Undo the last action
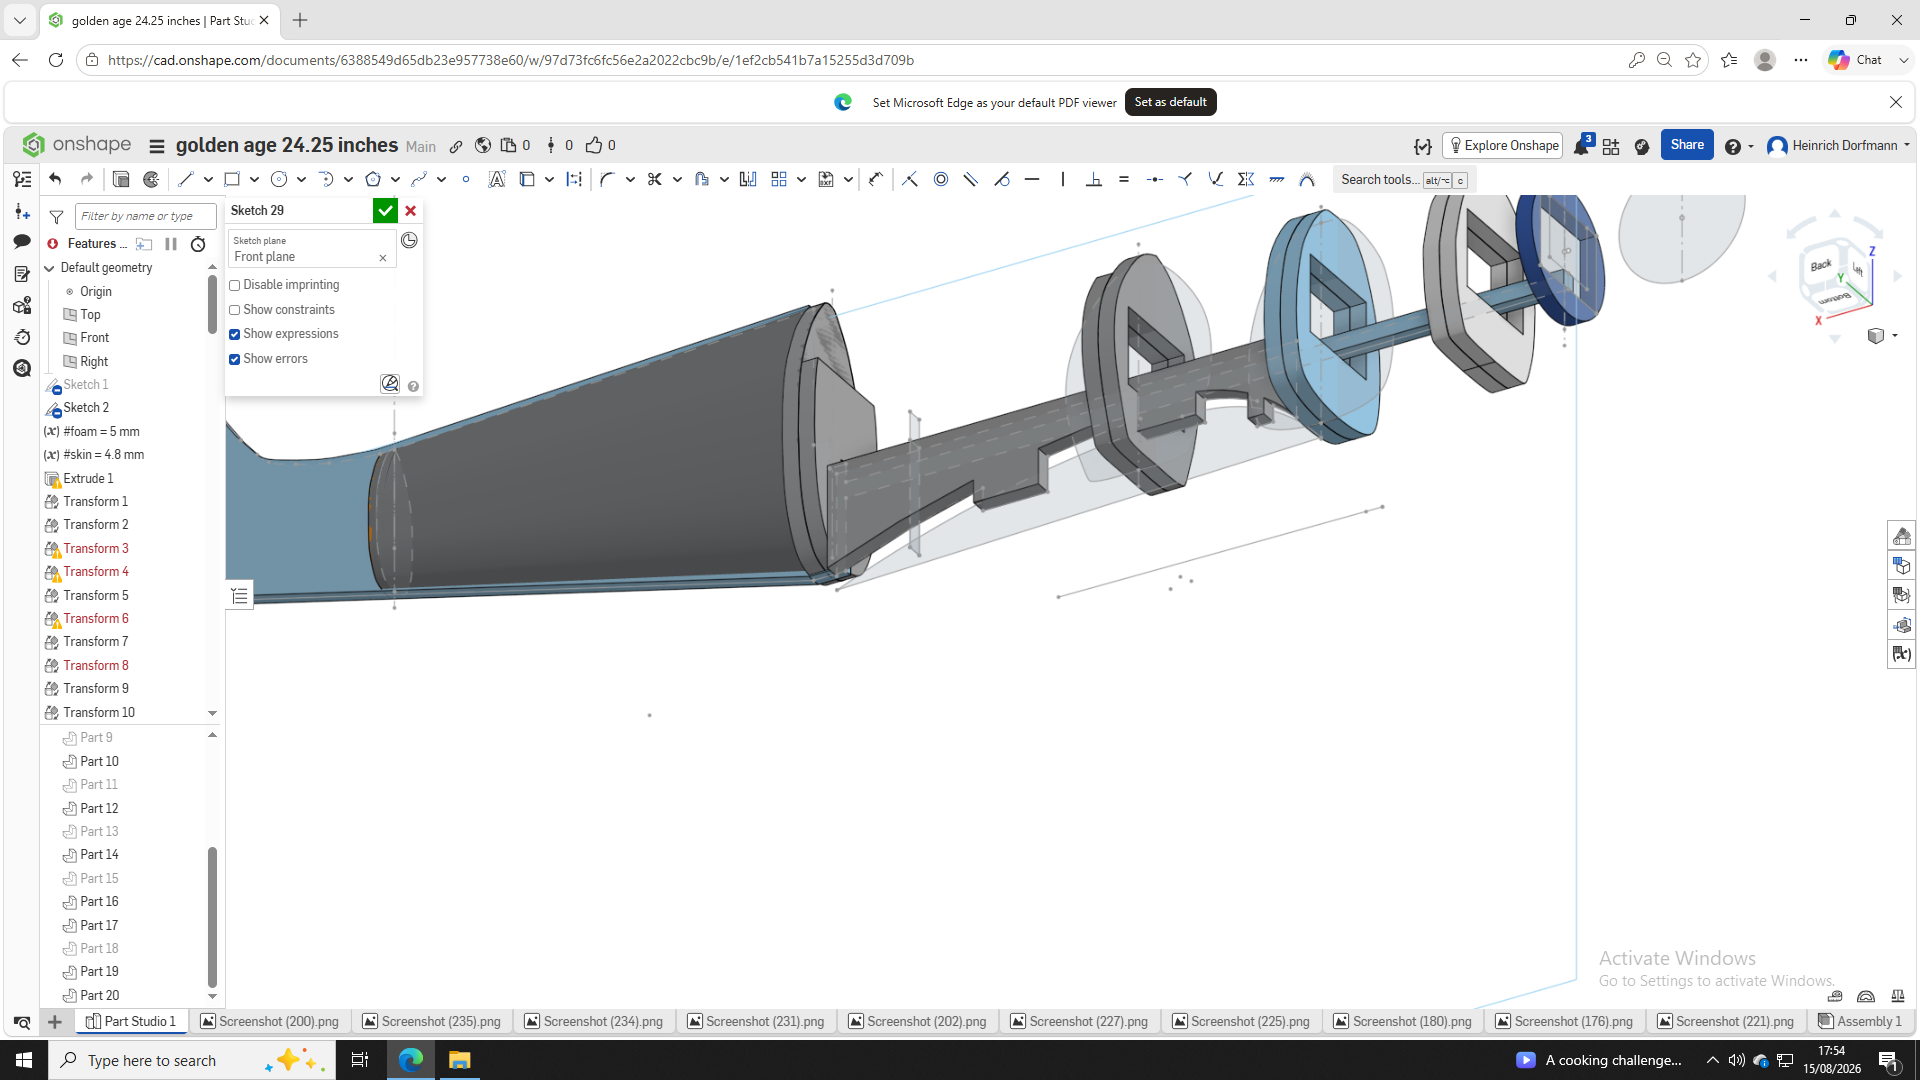Image resolution: width=1920 pixels, height=1080 pixels. [55, 179]
